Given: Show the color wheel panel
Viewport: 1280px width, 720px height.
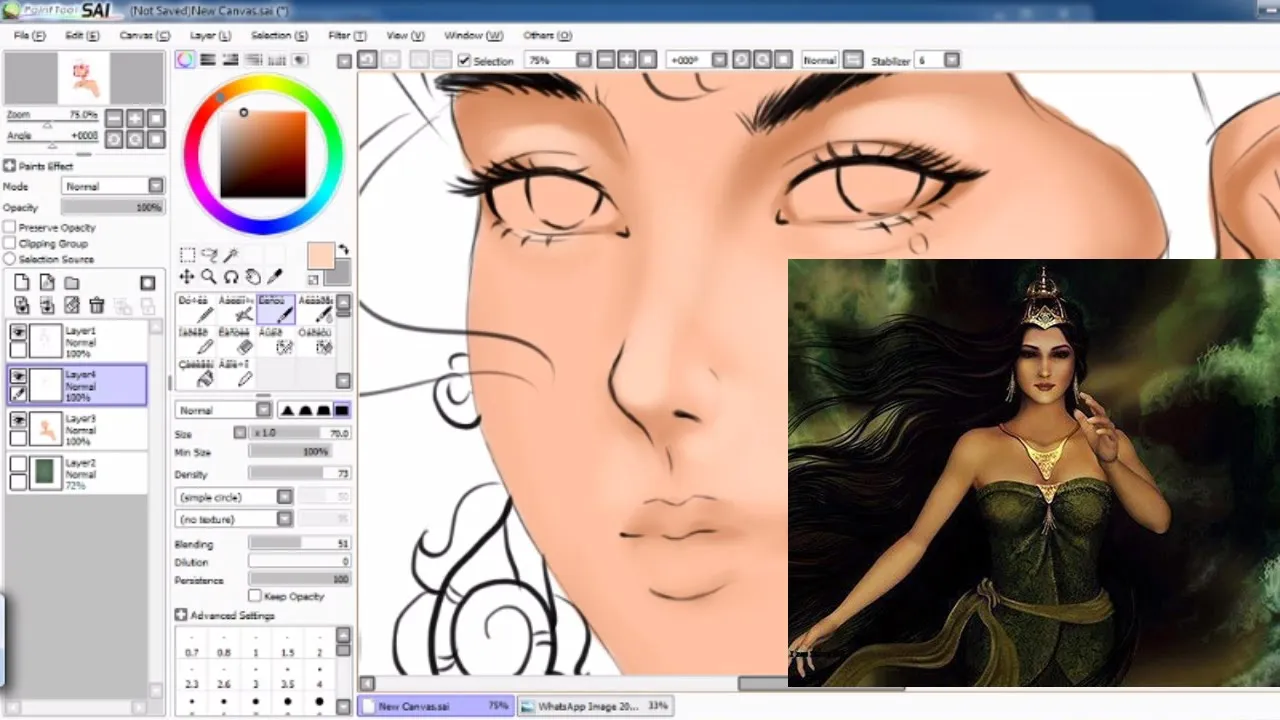Looking at the screenshot, I should [185, 60].
